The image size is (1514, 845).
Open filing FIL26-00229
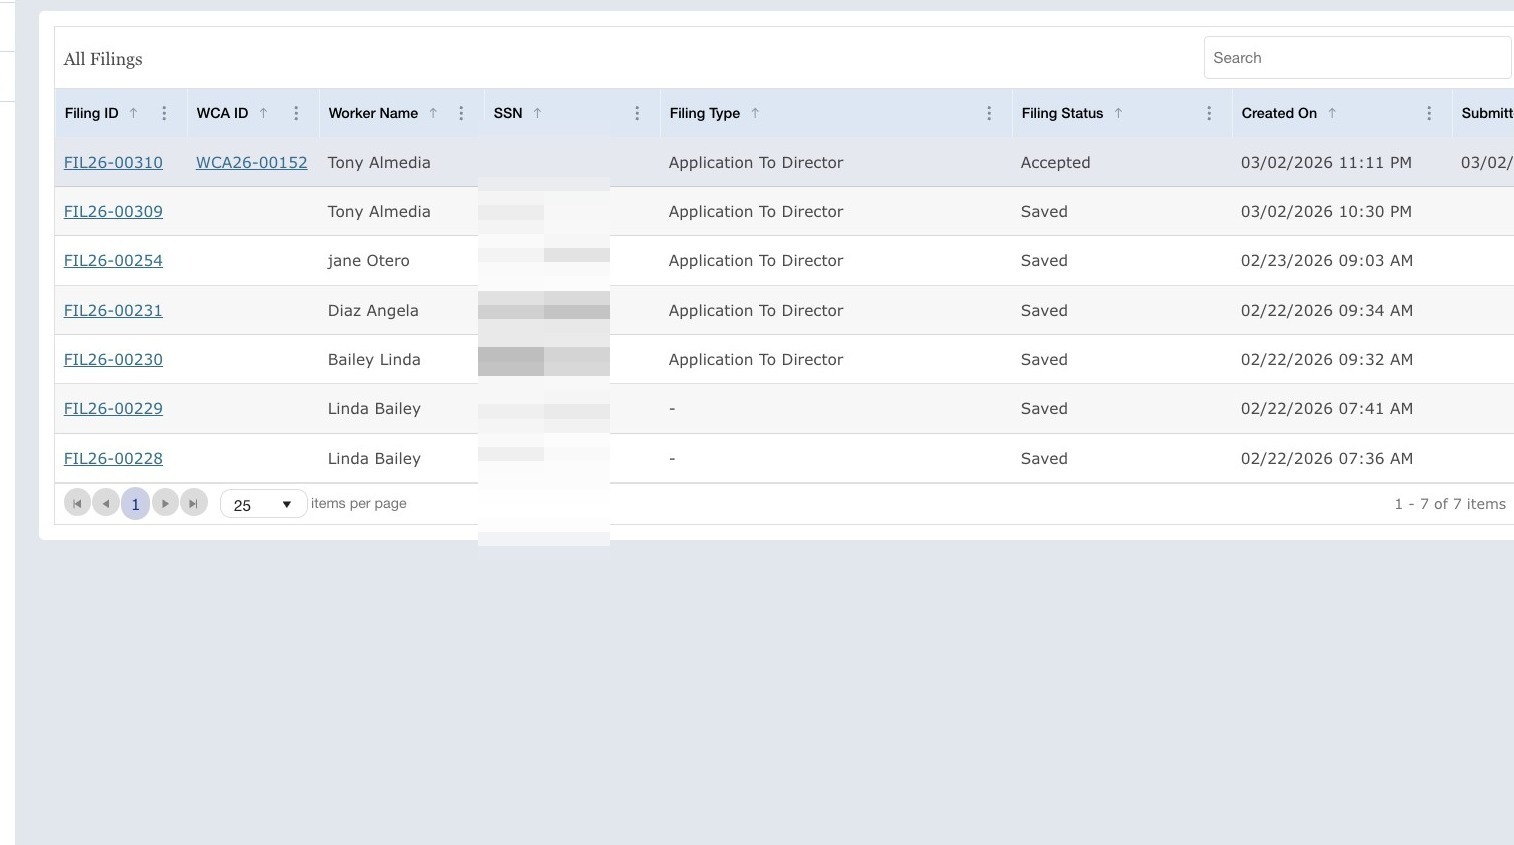point(113,408)
